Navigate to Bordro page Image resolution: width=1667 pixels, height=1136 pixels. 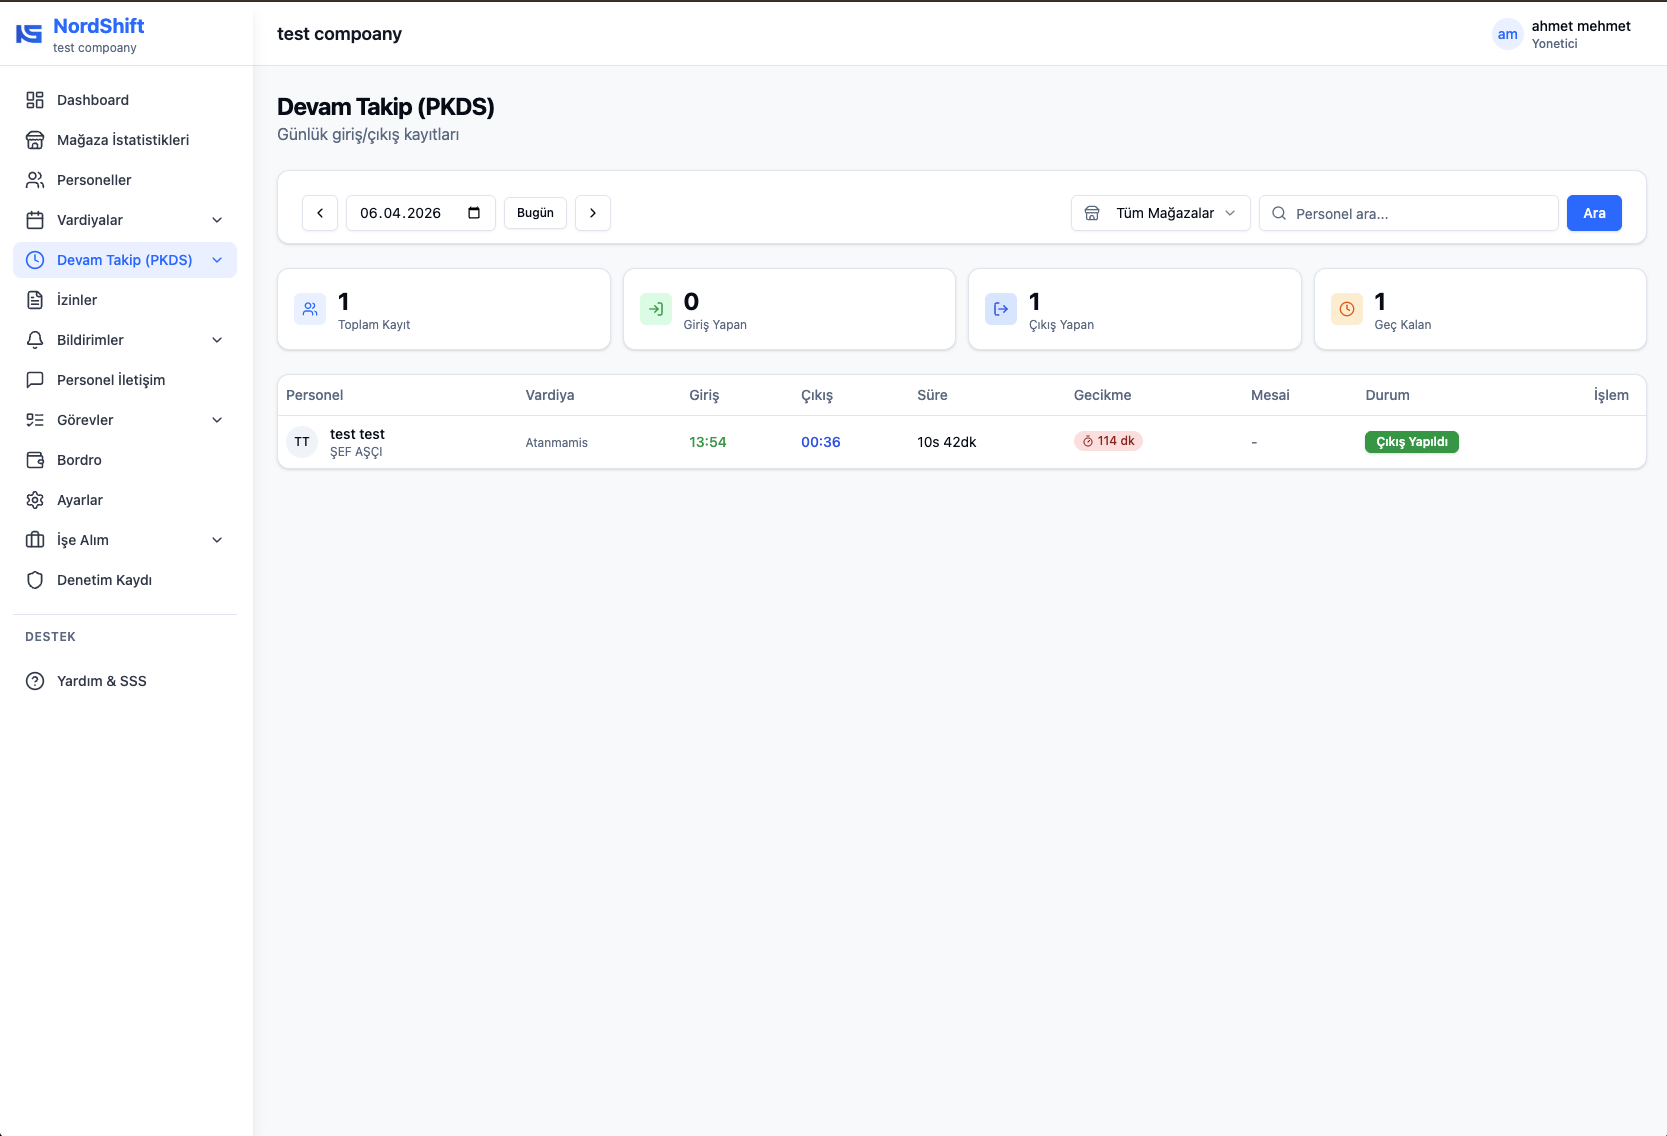click(x=79, y=460)
